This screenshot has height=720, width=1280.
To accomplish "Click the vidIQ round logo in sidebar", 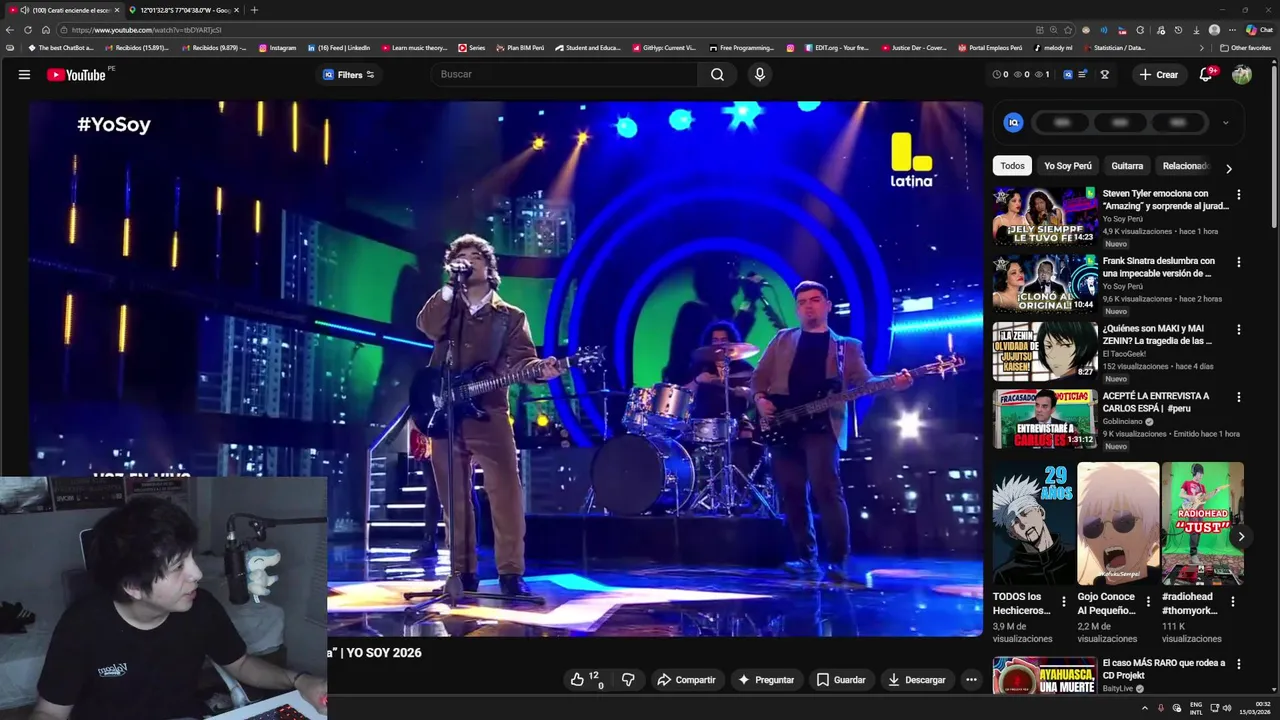I will click(x=1013, y=122).
